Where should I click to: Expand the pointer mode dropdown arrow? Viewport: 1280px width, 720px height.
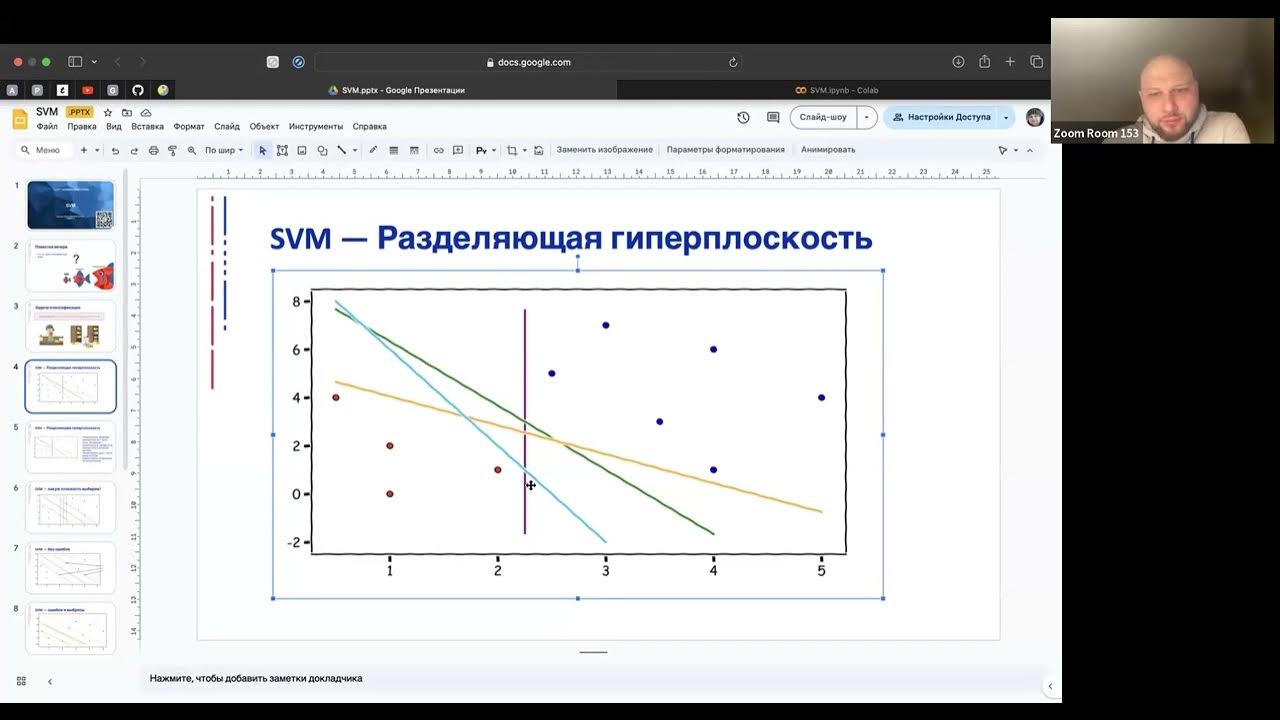[1016, 150]
